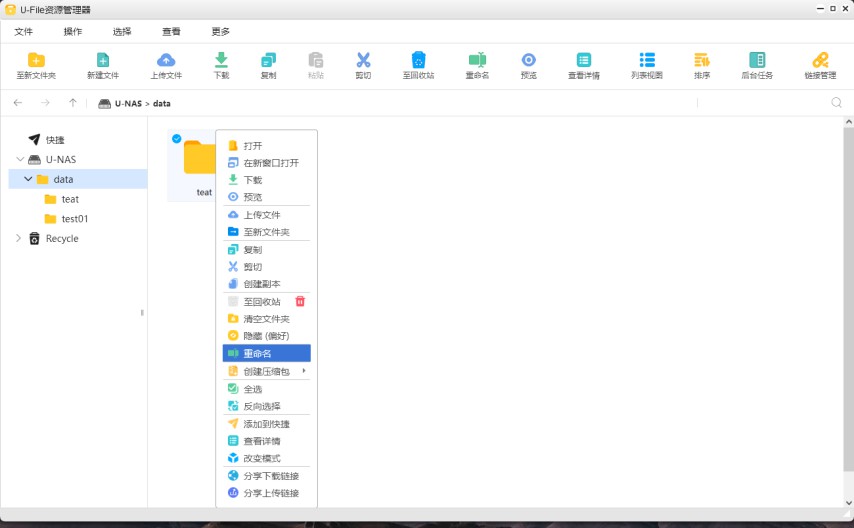Choose 改变模式 in the context menu
854x528 pixels.
click(266, 458)
